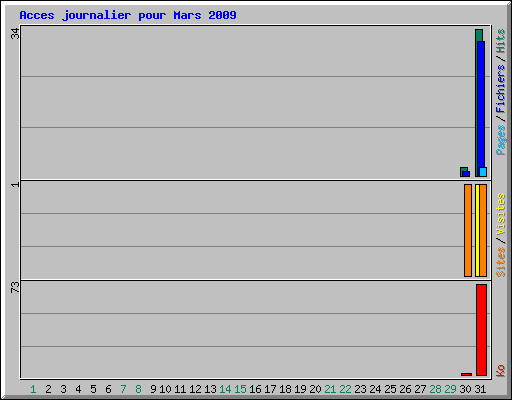
Task: Click day label '29' on x-axis
Action: [450, 389]
